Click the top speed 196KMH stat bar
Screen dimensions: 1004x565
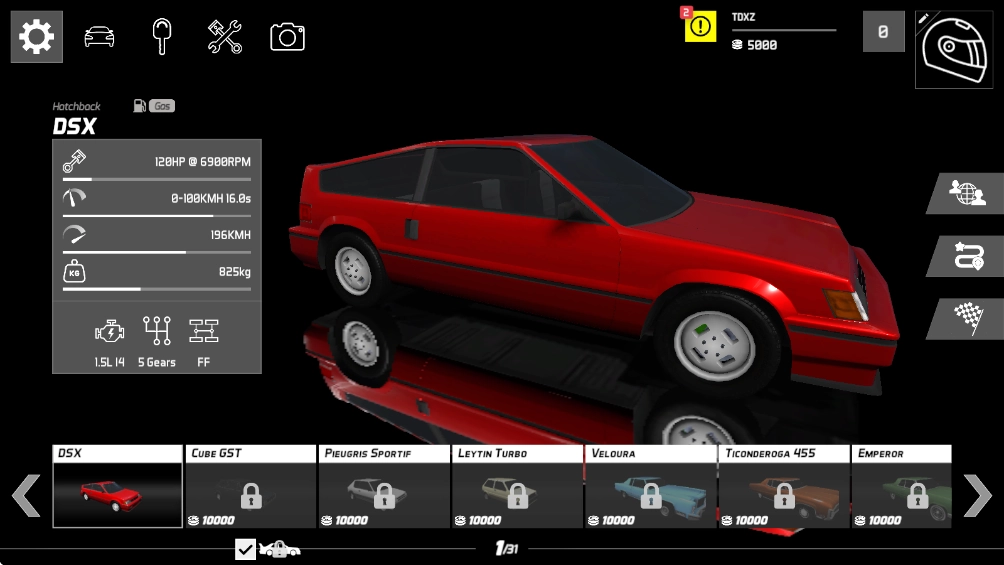pos(157,252)
